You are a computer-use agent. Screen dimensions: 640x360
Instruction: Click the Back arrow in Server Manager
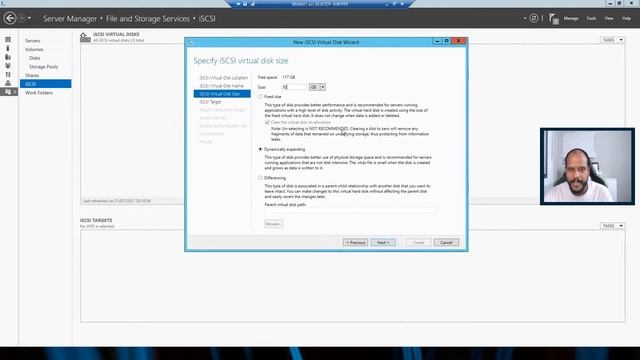pos(10,18)
